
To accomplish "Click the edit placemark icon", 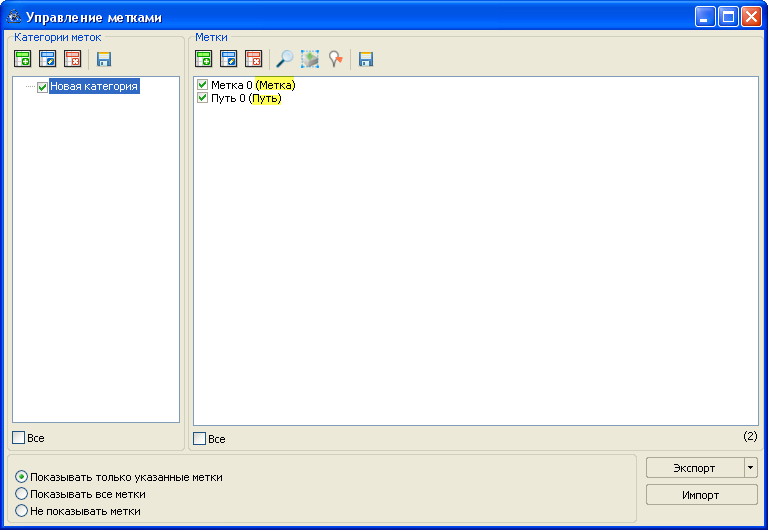I will point(229,59).
